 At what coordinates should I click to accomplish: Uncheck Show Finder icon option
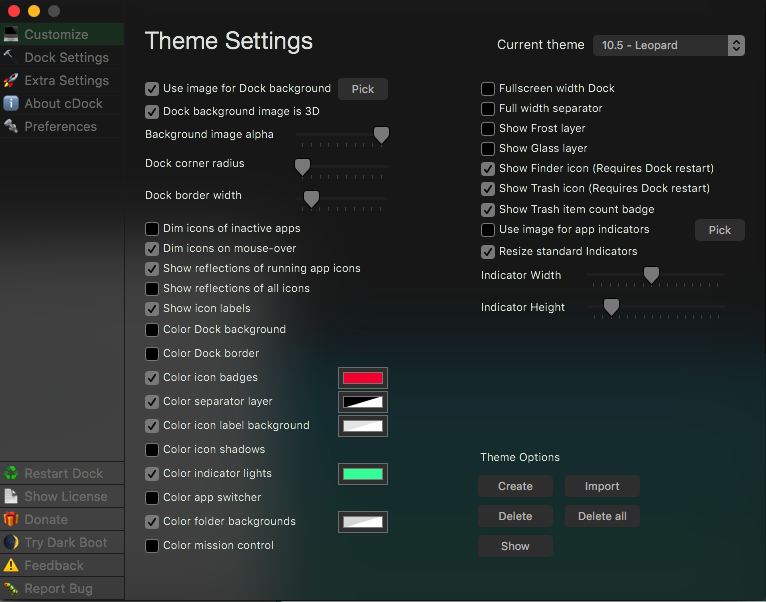click(488, 169)
